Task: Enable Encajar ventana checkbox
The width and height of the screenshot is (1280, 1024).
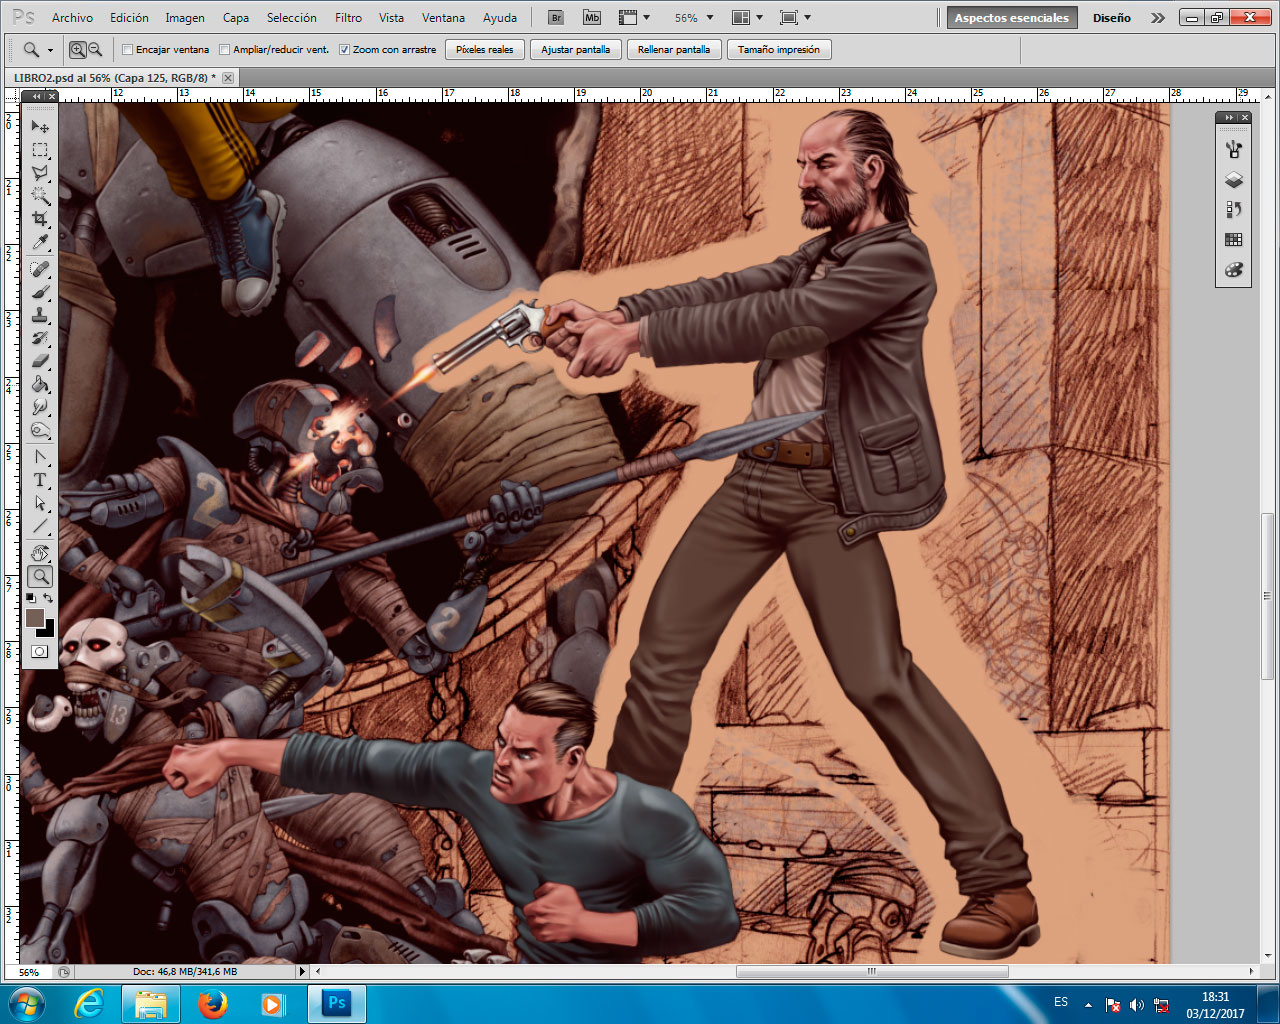Action: [x=127, y=49]
